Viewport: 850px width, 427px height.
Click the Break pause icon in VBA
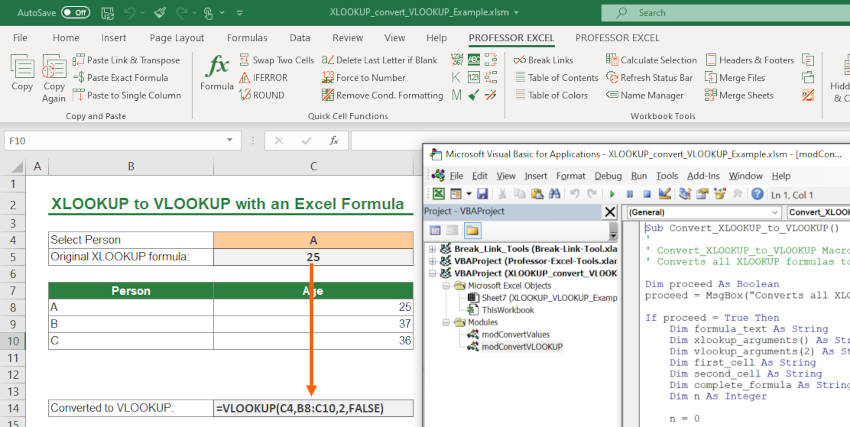point(630,194)
